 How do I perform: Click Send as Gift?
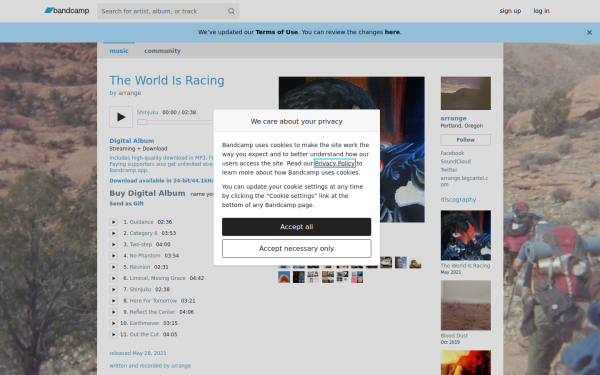pos(127,204)
